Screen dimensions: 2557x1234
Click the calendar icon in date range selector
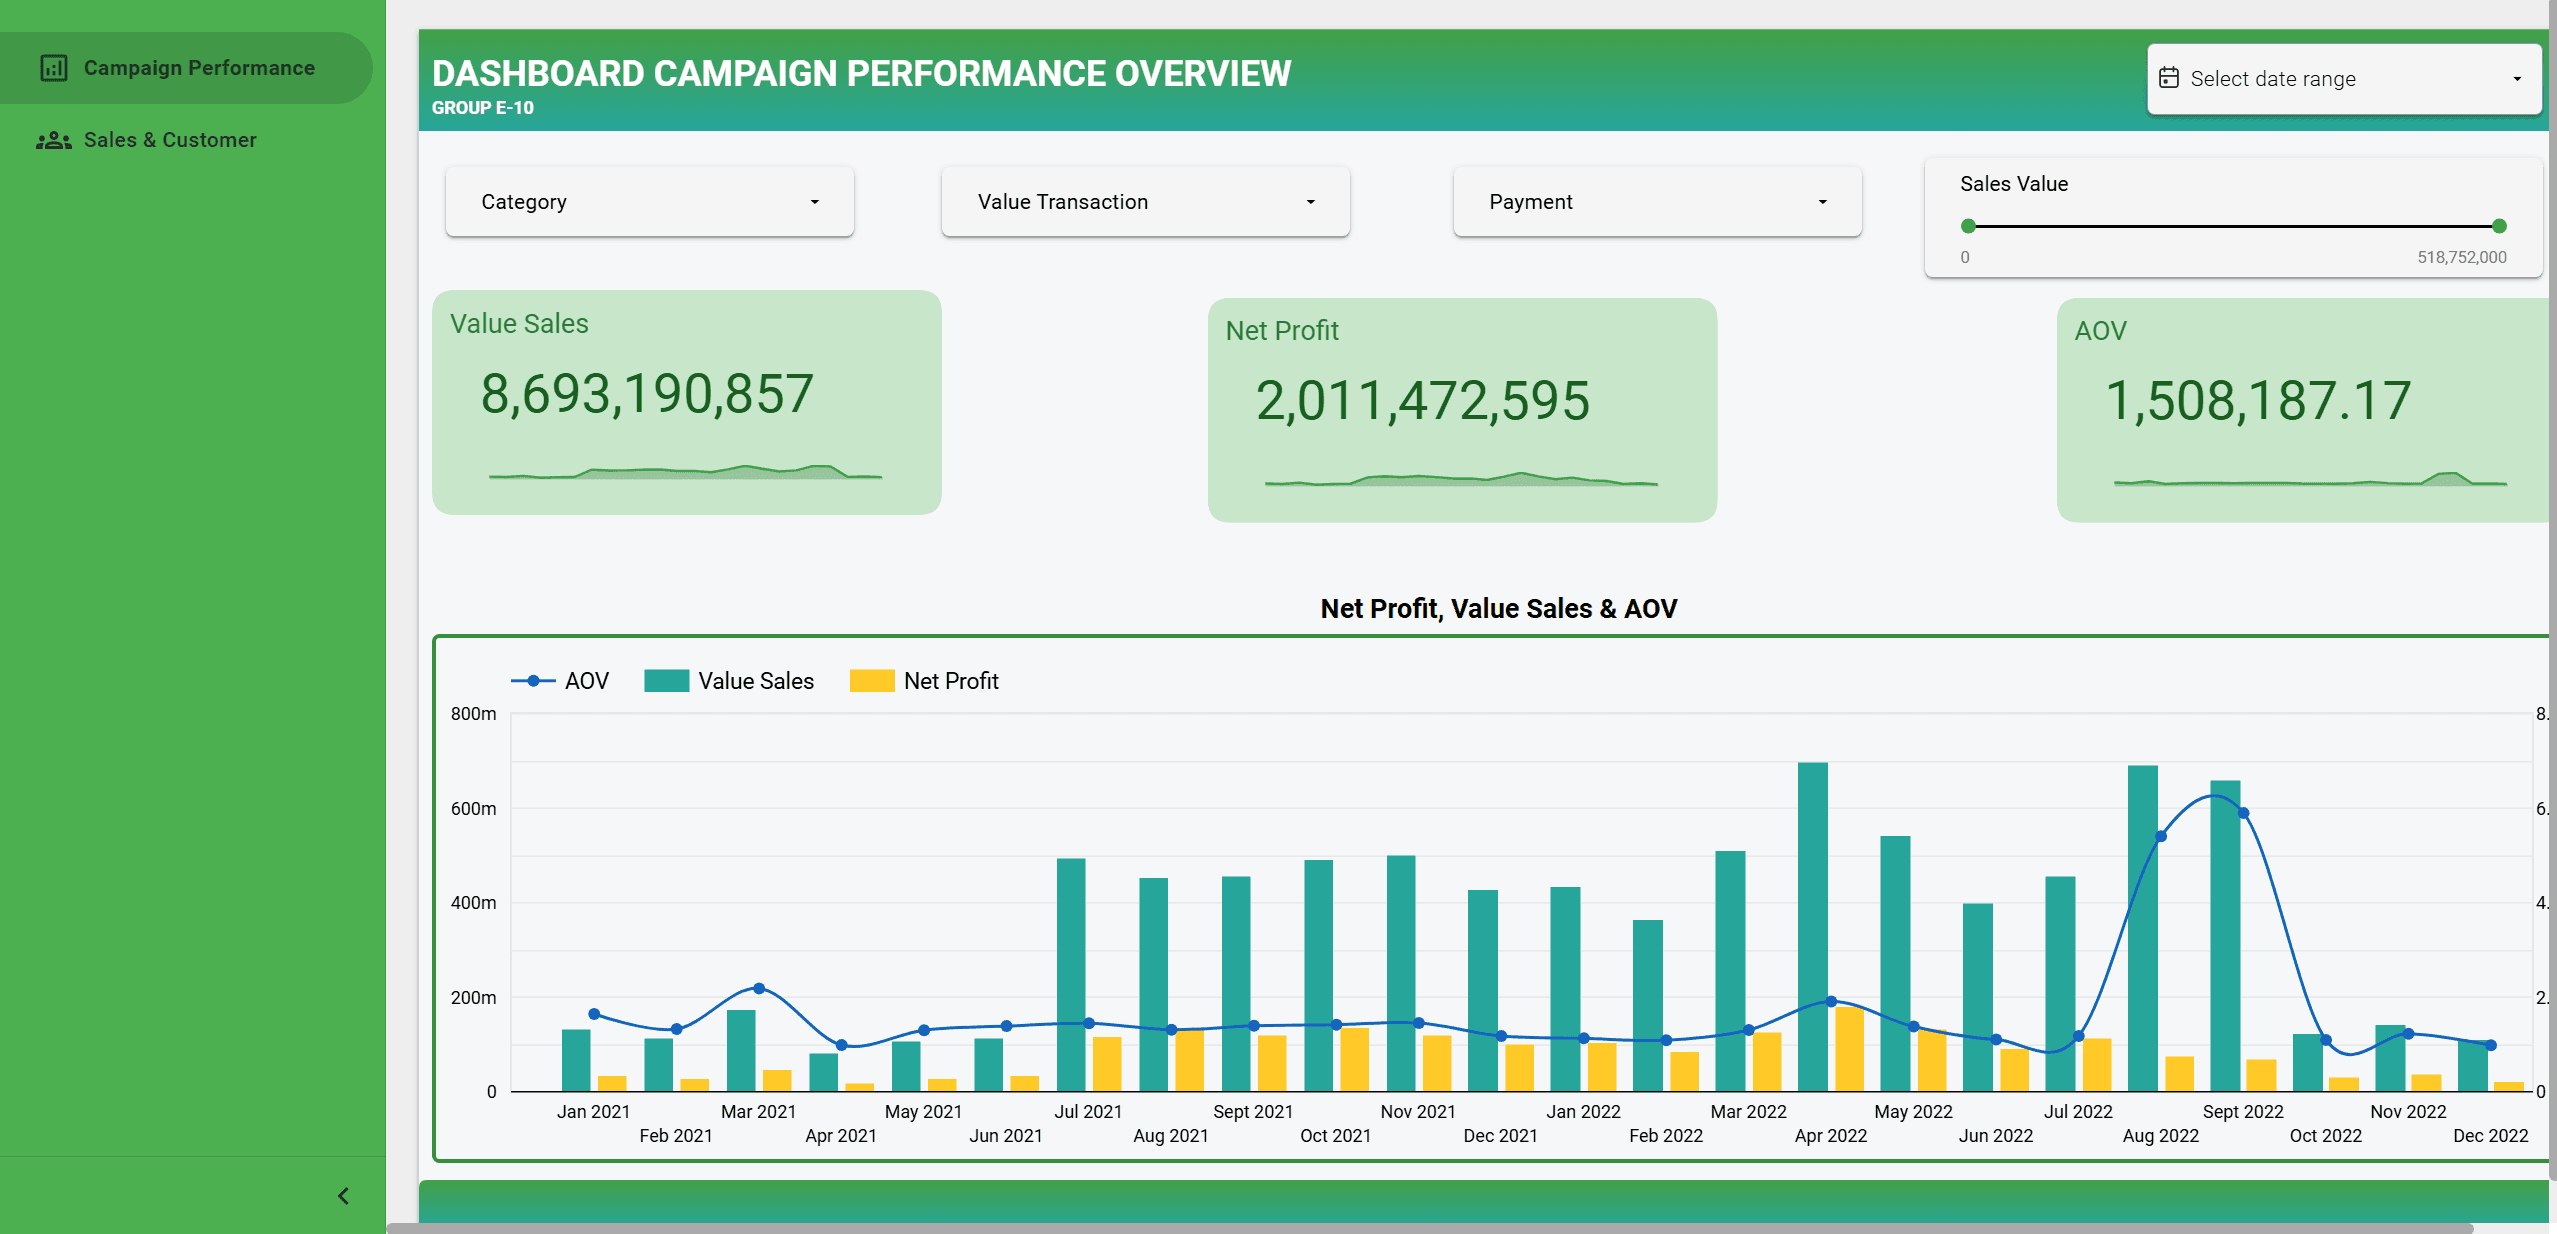(x=2169, y=78)
